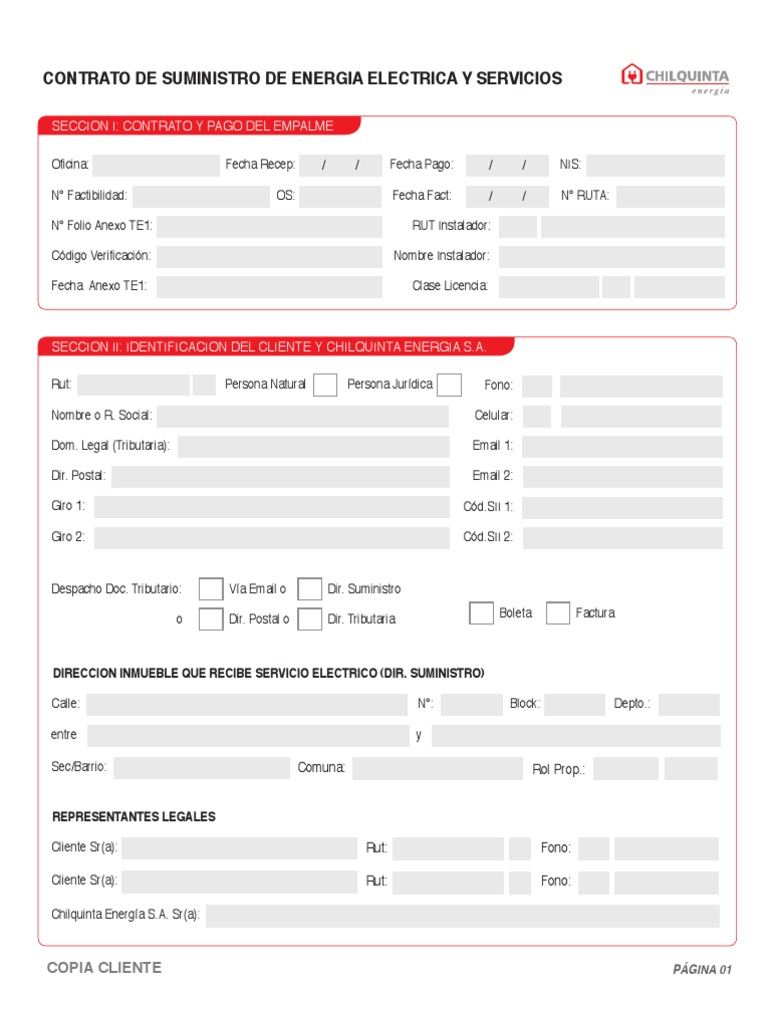This screenshot has height=1024, width=768.
Task: Focus the Nombre o R. Social field
Action: 302,417
